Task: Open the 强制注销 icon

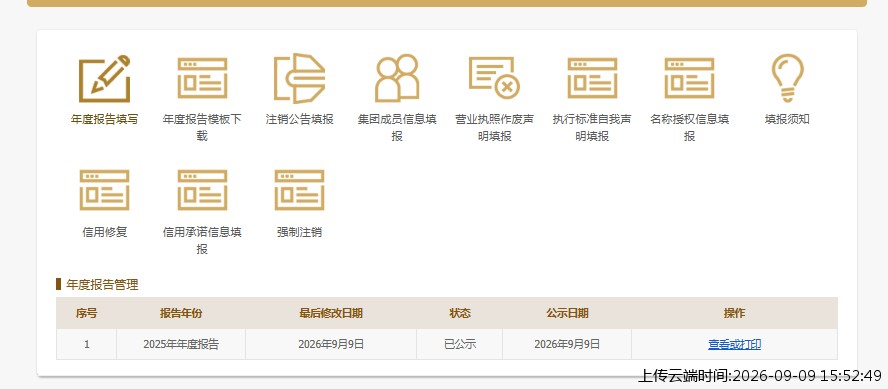Action: [300, 190]
